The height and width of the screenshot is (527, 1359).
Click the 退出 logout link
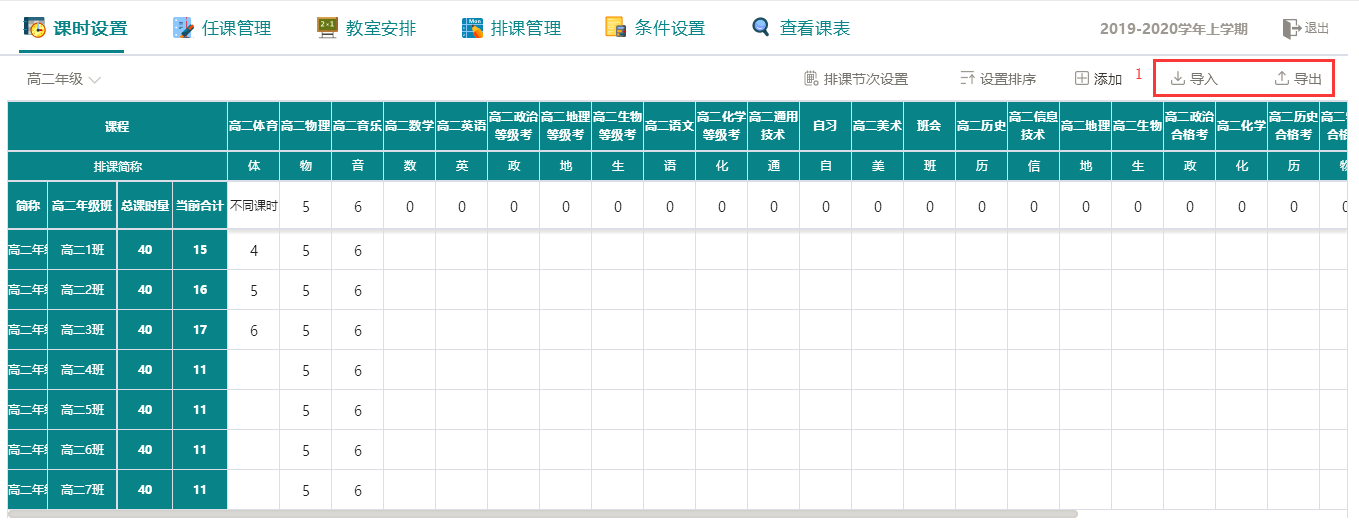[1306, 28]
